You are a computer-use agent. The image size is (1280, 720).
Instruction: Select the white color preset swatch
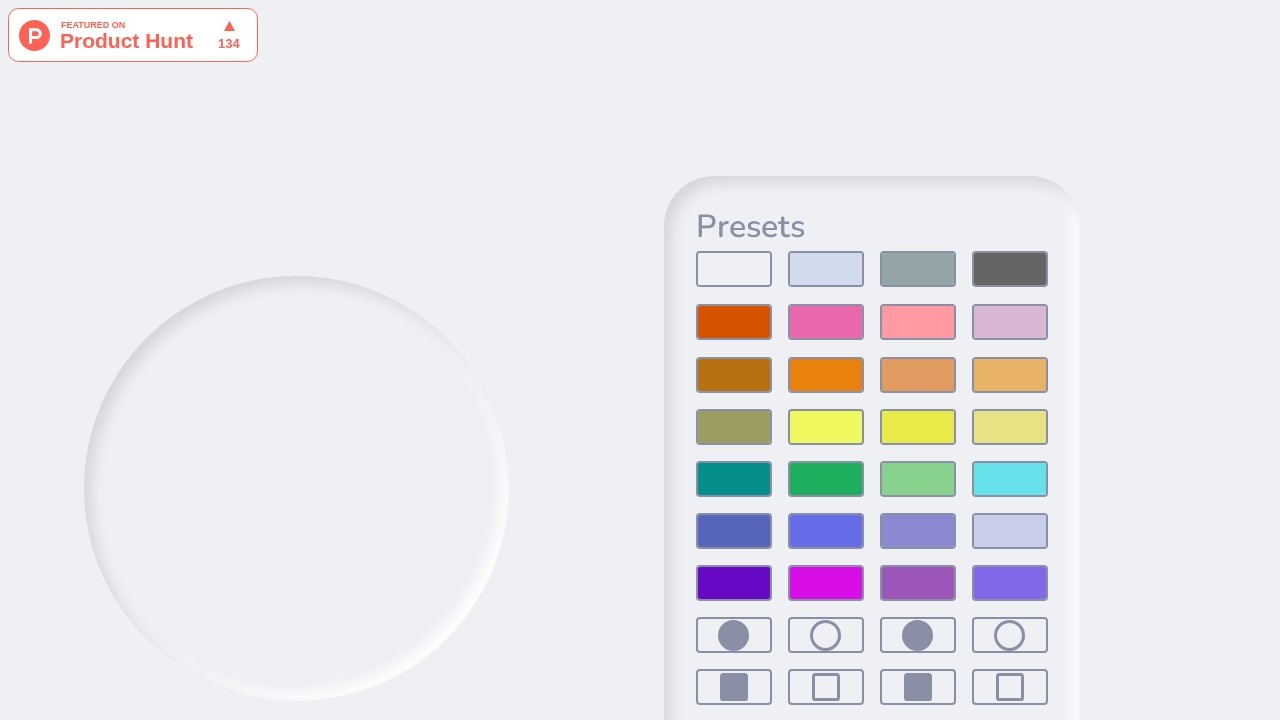click(x=734, y=269)
